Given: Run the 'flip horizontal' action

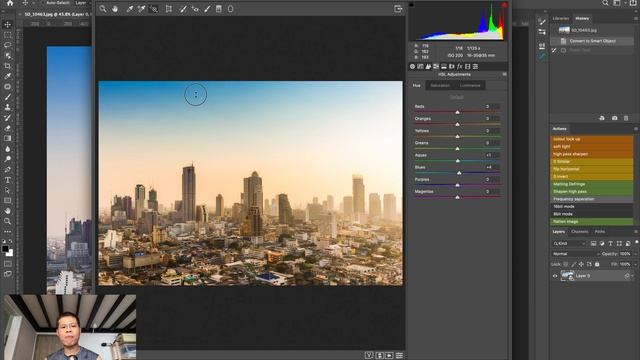Looking at the screenshot, I should 591,169.
